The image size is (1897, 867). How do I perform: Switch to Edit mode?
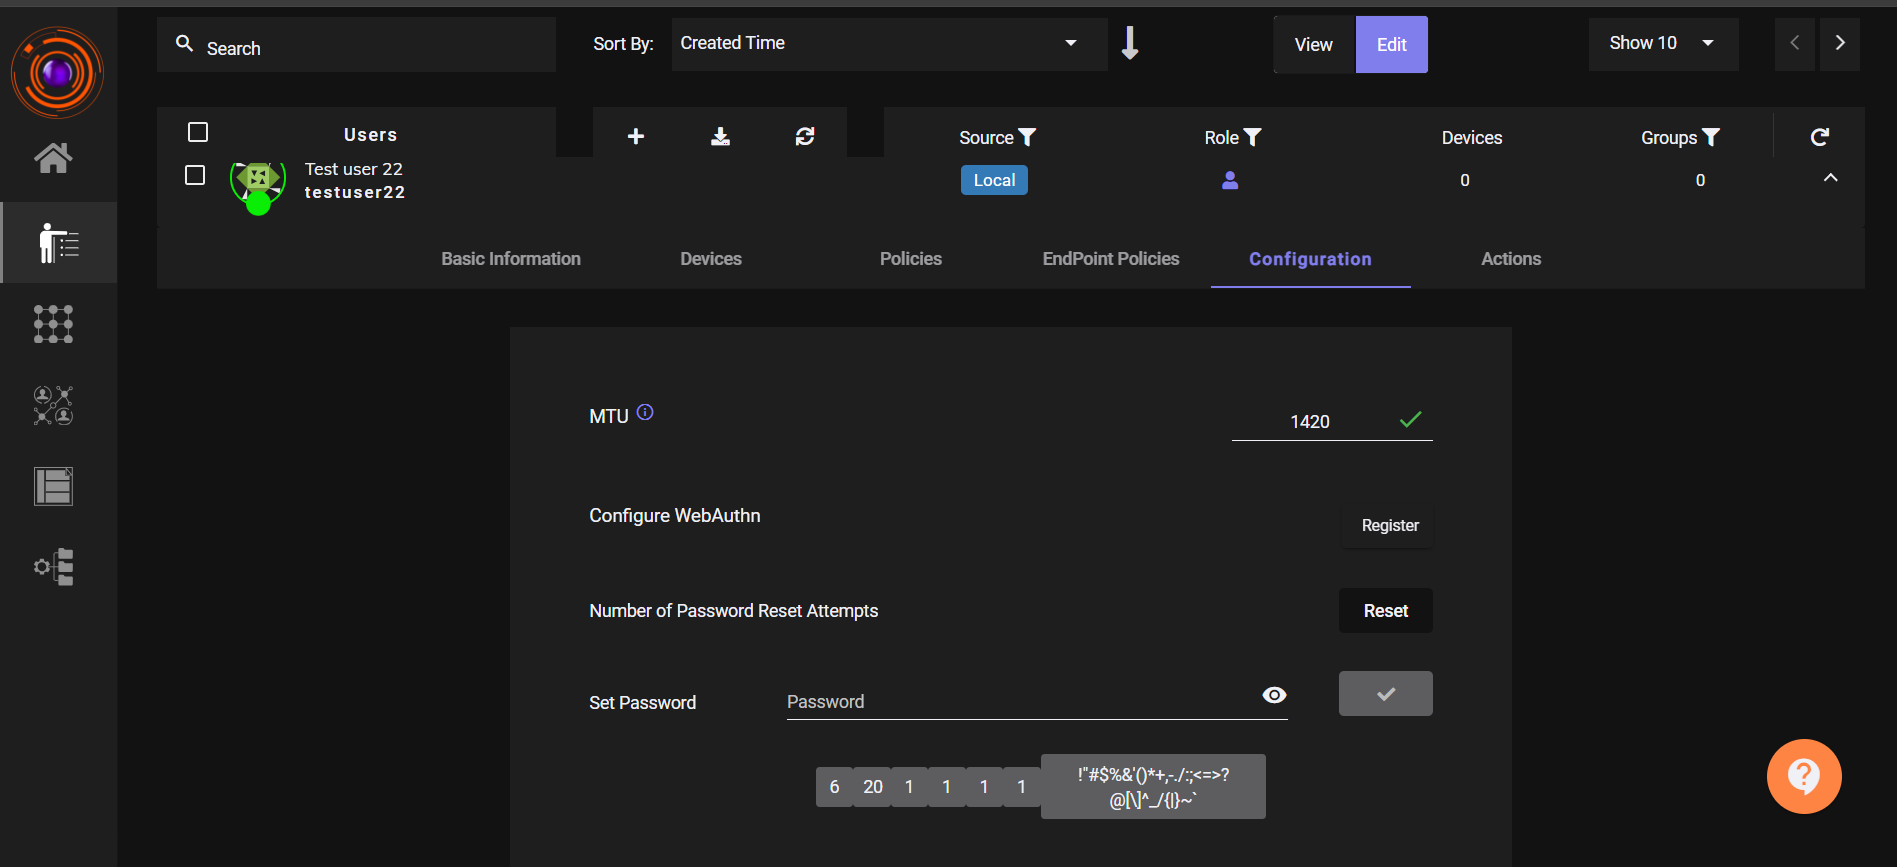pyautogui.click(x=1391, y=45)
